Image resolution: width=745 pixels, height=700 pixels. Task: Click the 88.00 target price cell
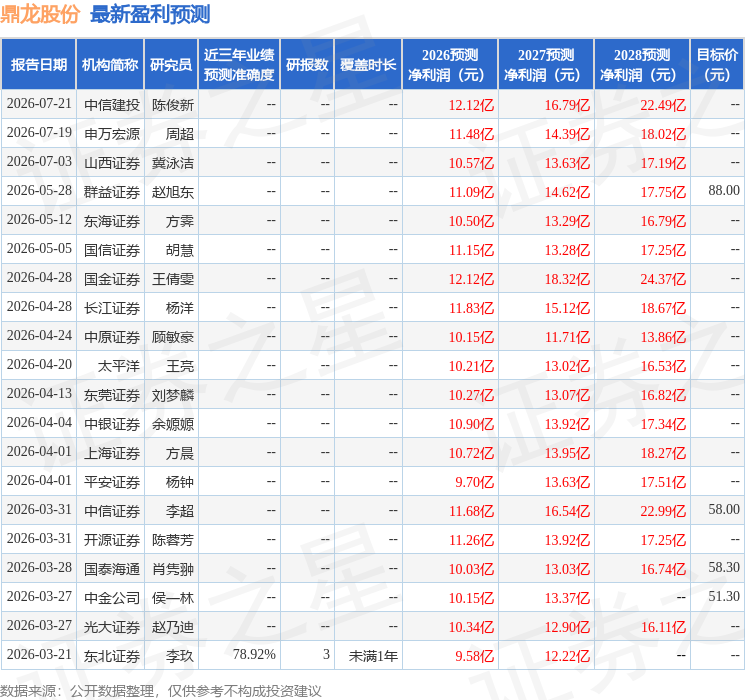click(x=724, y=191)
